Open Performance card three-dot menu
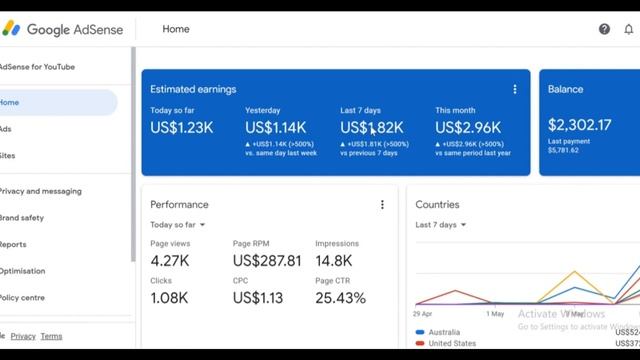Image resolution: width=640 pixels, height=360 pixels. 382,204
